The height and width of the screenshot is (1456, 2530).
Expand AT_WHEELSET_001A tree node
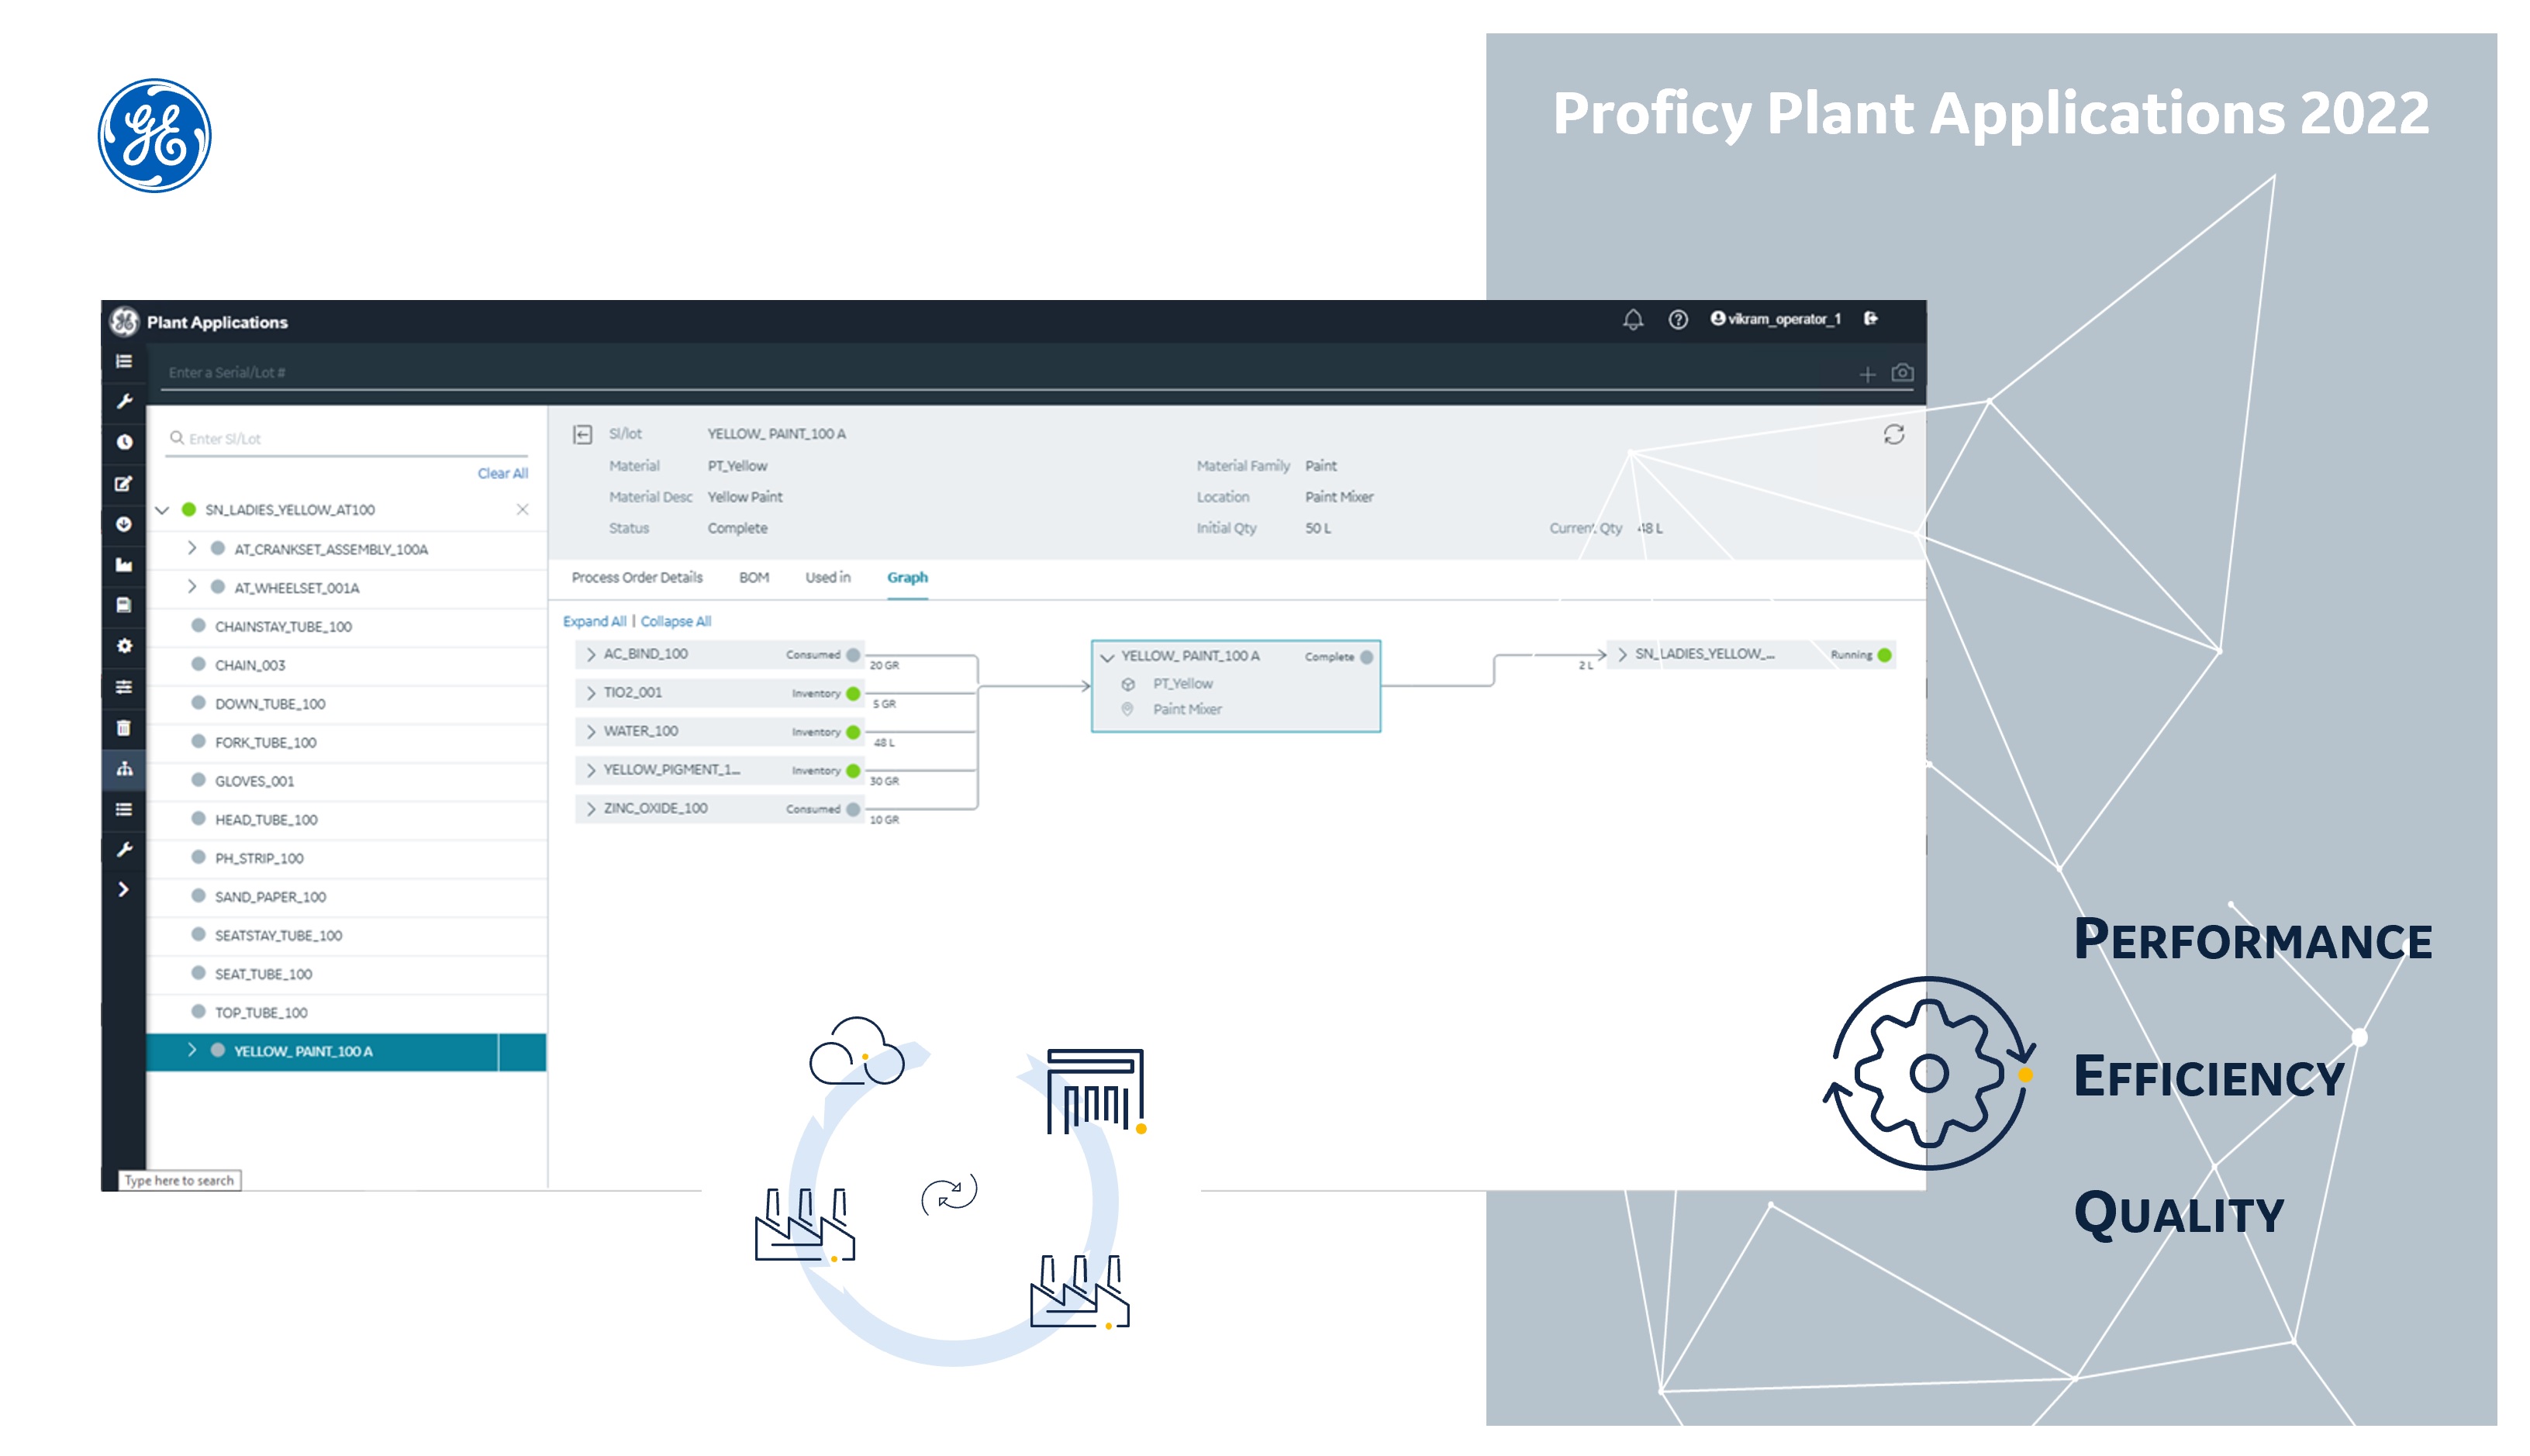coord(192,586)
